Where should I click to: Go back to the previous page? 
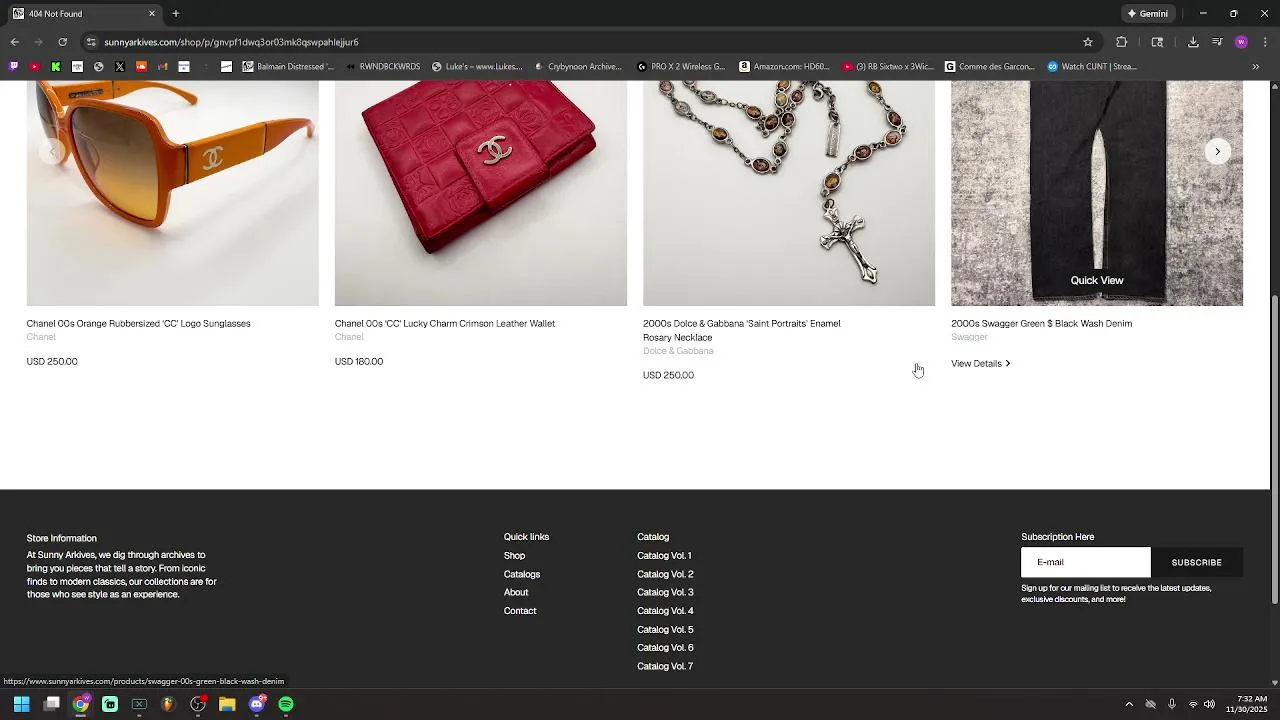[14, 42]
